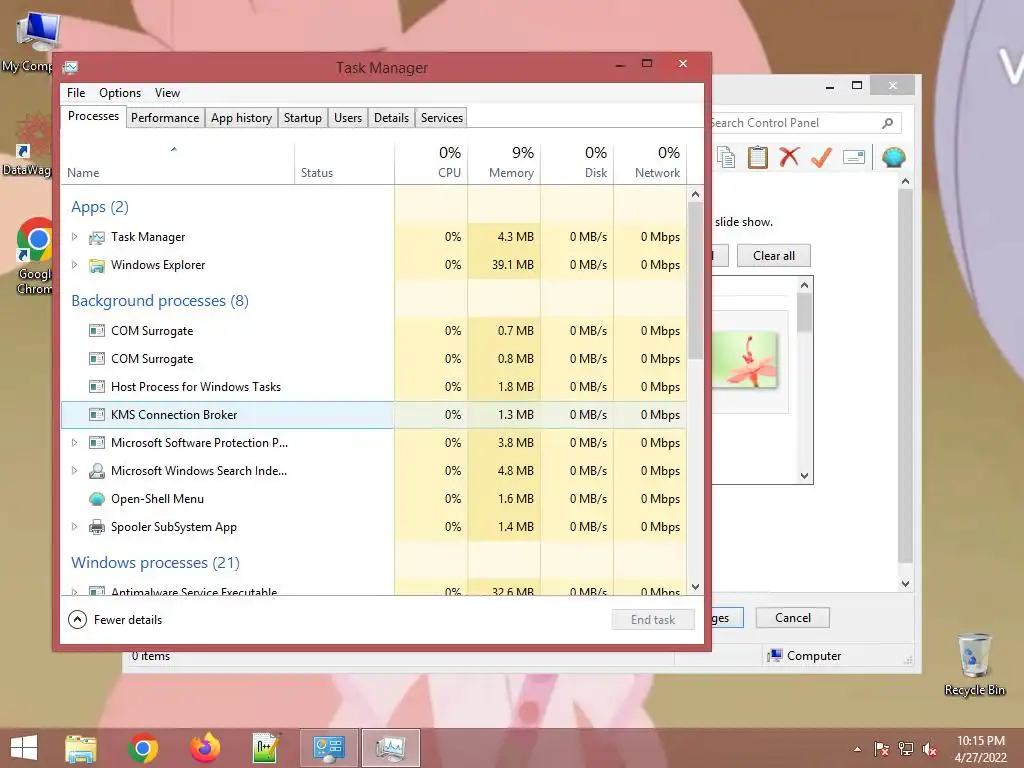Expand the Spooler SubSystem App row
The width and height of the screenshot is (1024, 768).
(74, 527)
